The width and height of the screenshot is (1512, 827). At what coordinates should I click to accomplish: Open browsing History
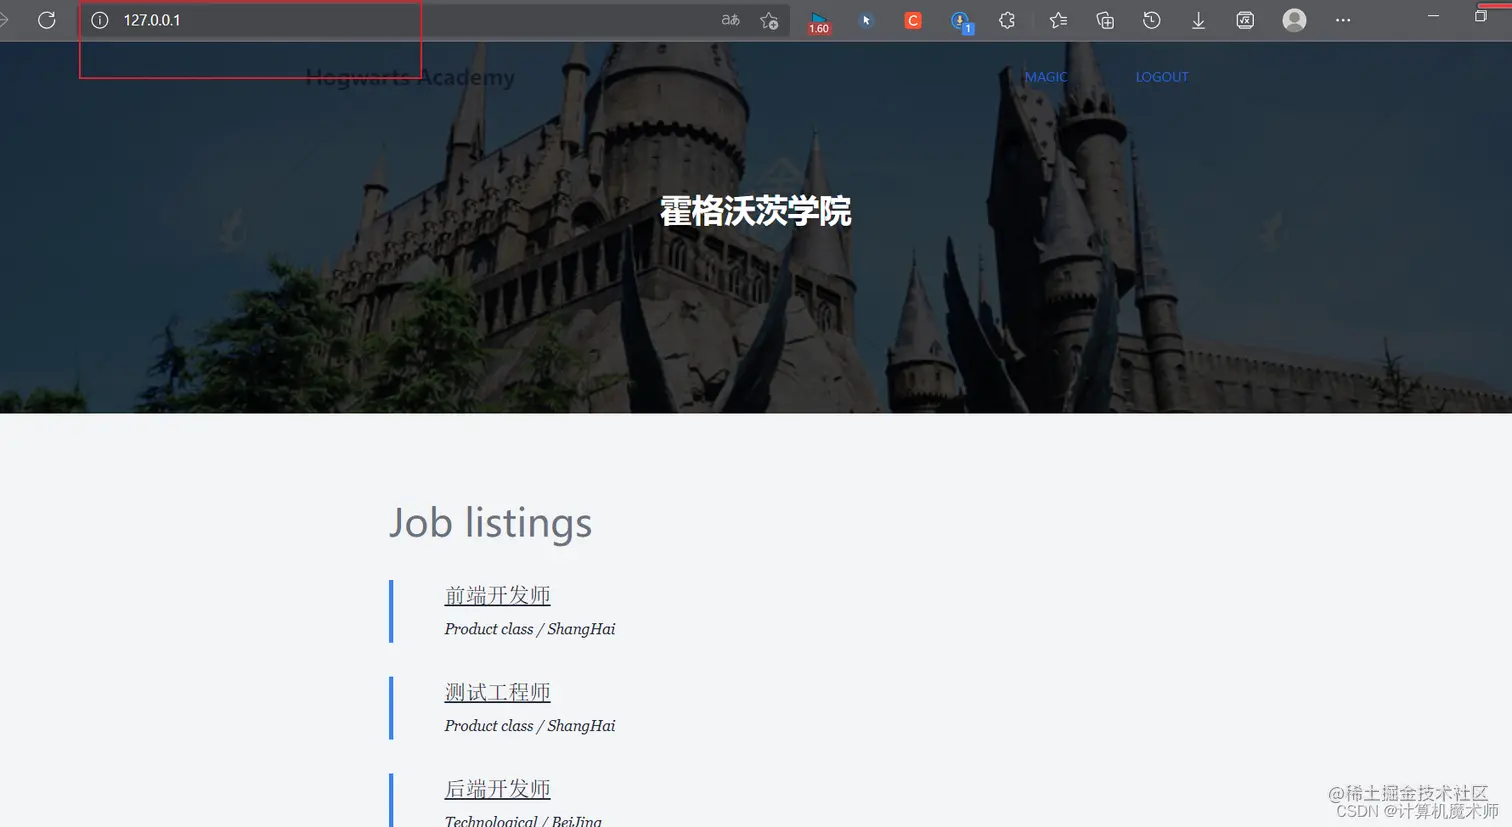point(1151,20)
